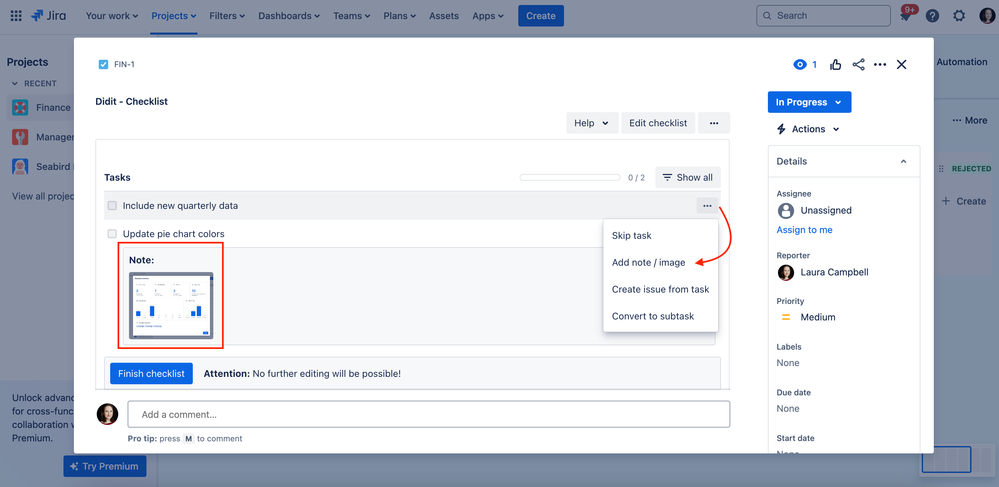The height and width of the screenshot is (487, 999).
Task: Open Dashboards dropdown
Action: tap(289, 16)
